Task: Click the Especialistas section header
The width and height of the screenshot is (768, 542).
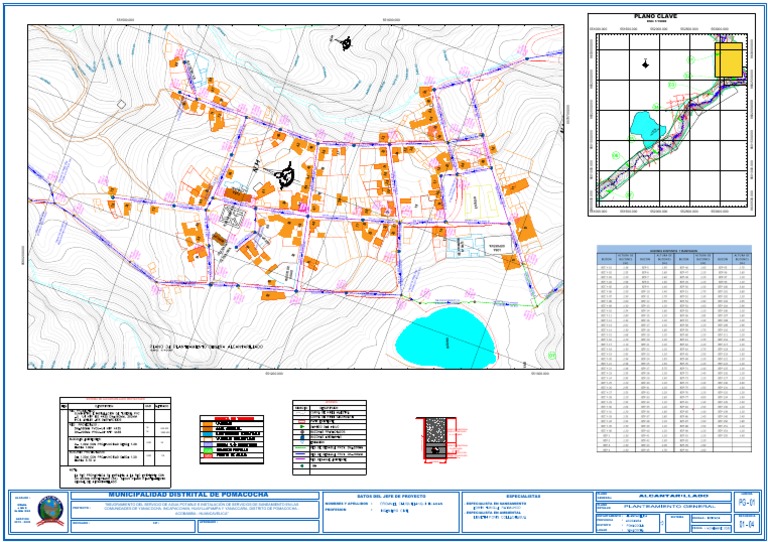Action: (x=524, y=495)
